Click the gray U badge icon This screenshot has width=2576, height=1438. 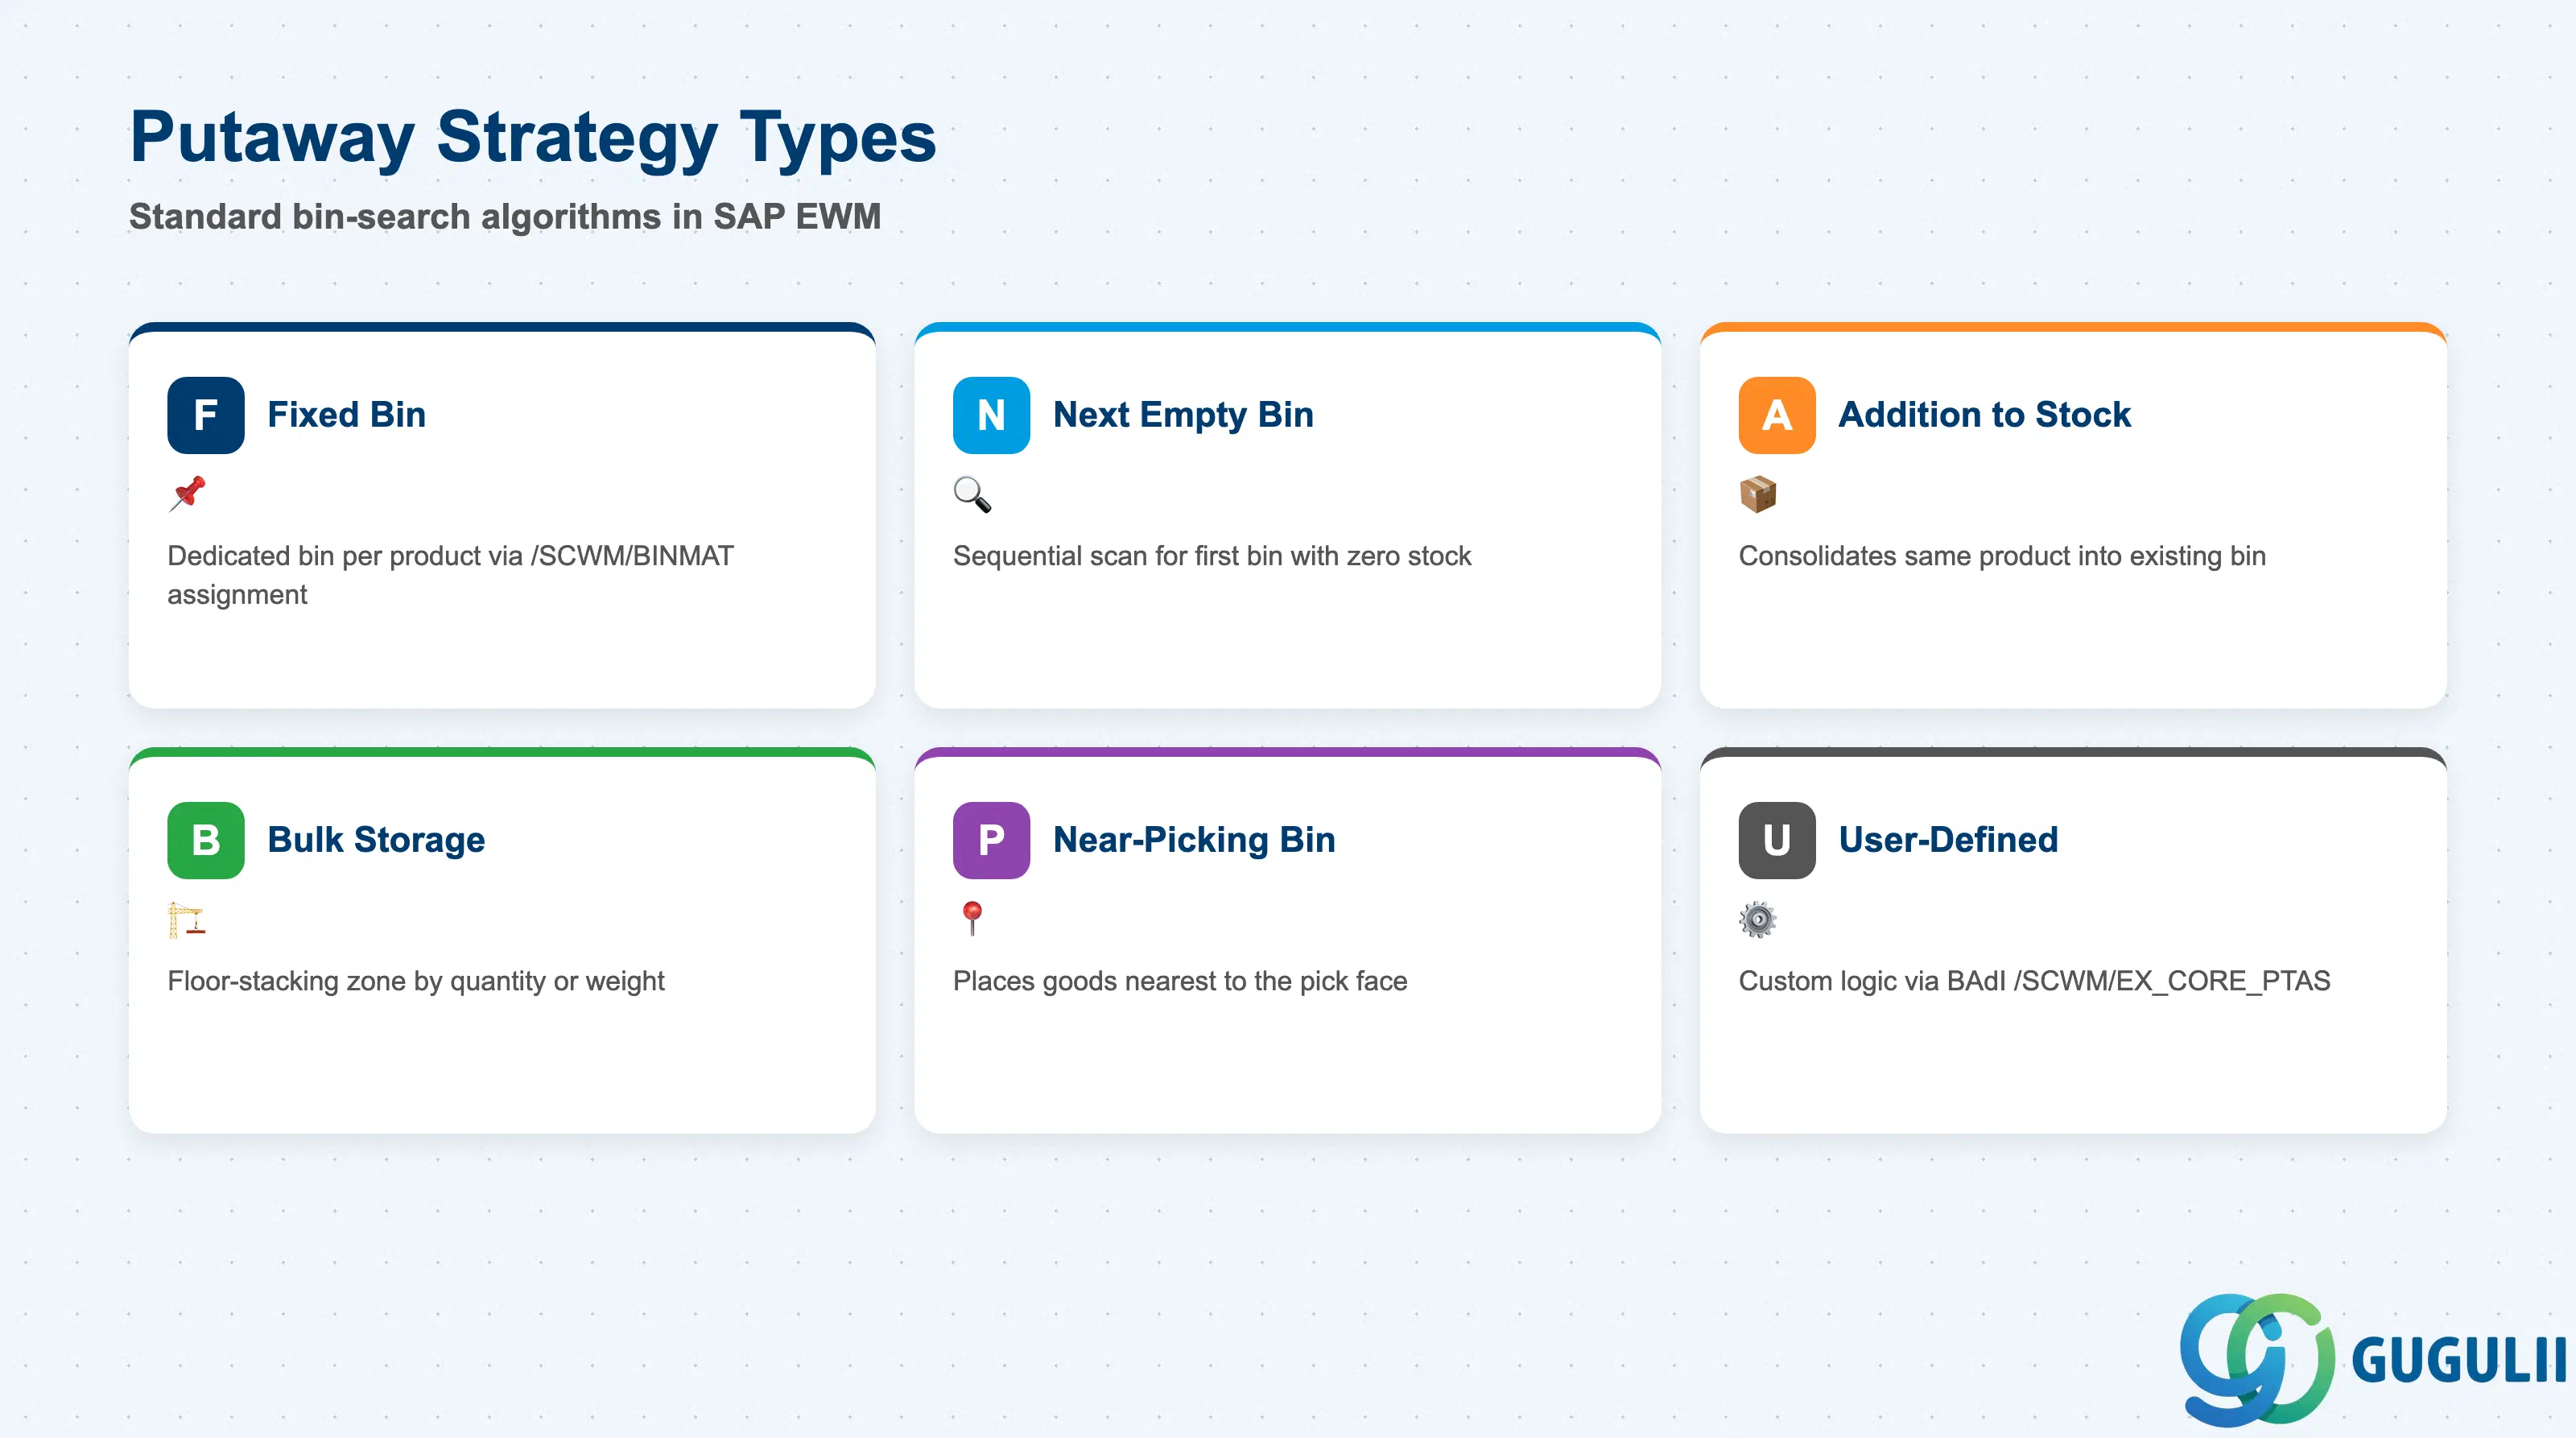(1777, 840)
